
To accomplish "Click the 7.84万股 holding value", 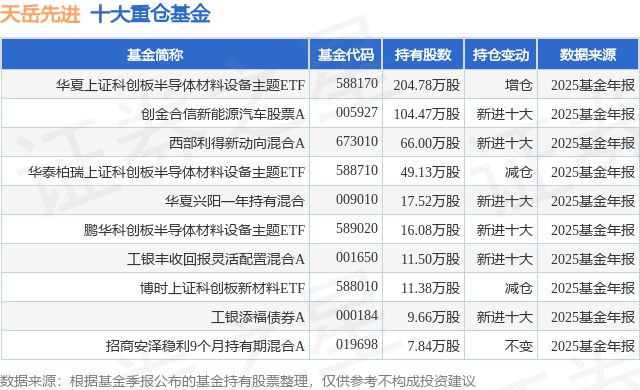I will [x=433, y=346].
